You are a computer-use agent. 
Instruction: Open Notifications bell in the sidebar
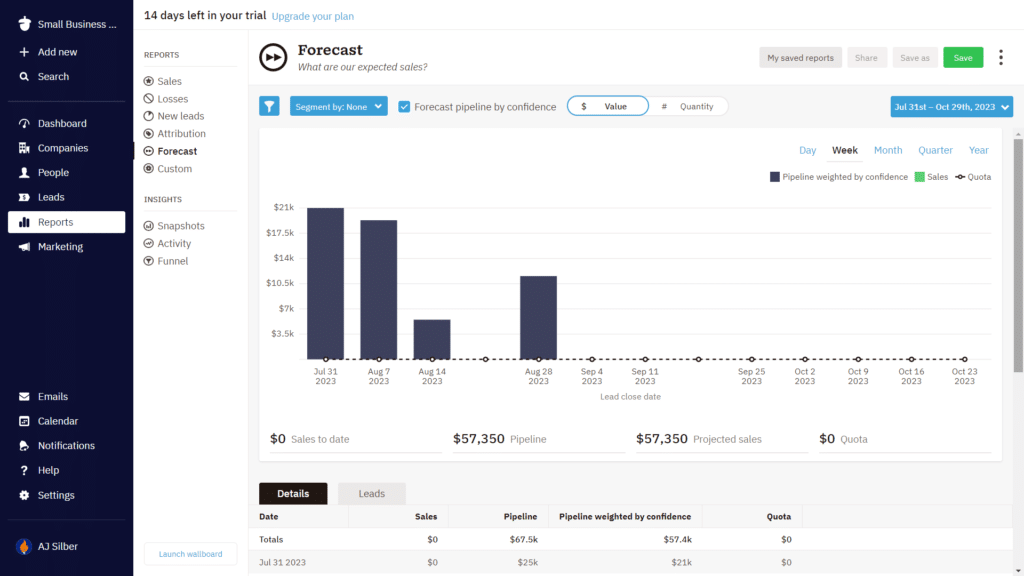click(24, 446)
